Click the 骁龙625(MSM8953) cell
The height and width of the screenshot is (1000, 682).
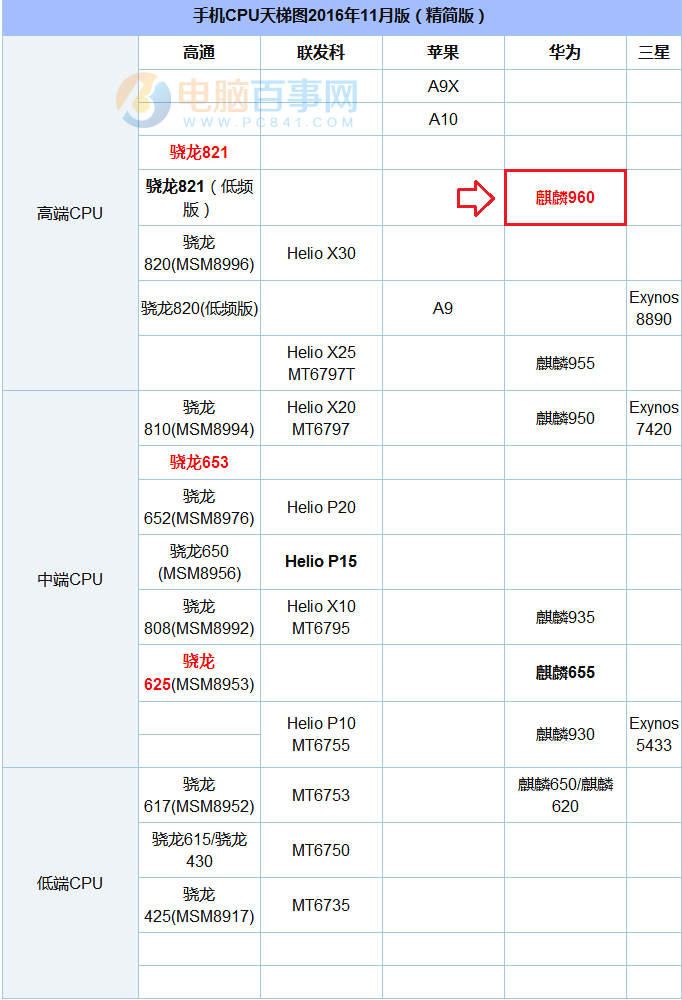click(x=199, y=673)
